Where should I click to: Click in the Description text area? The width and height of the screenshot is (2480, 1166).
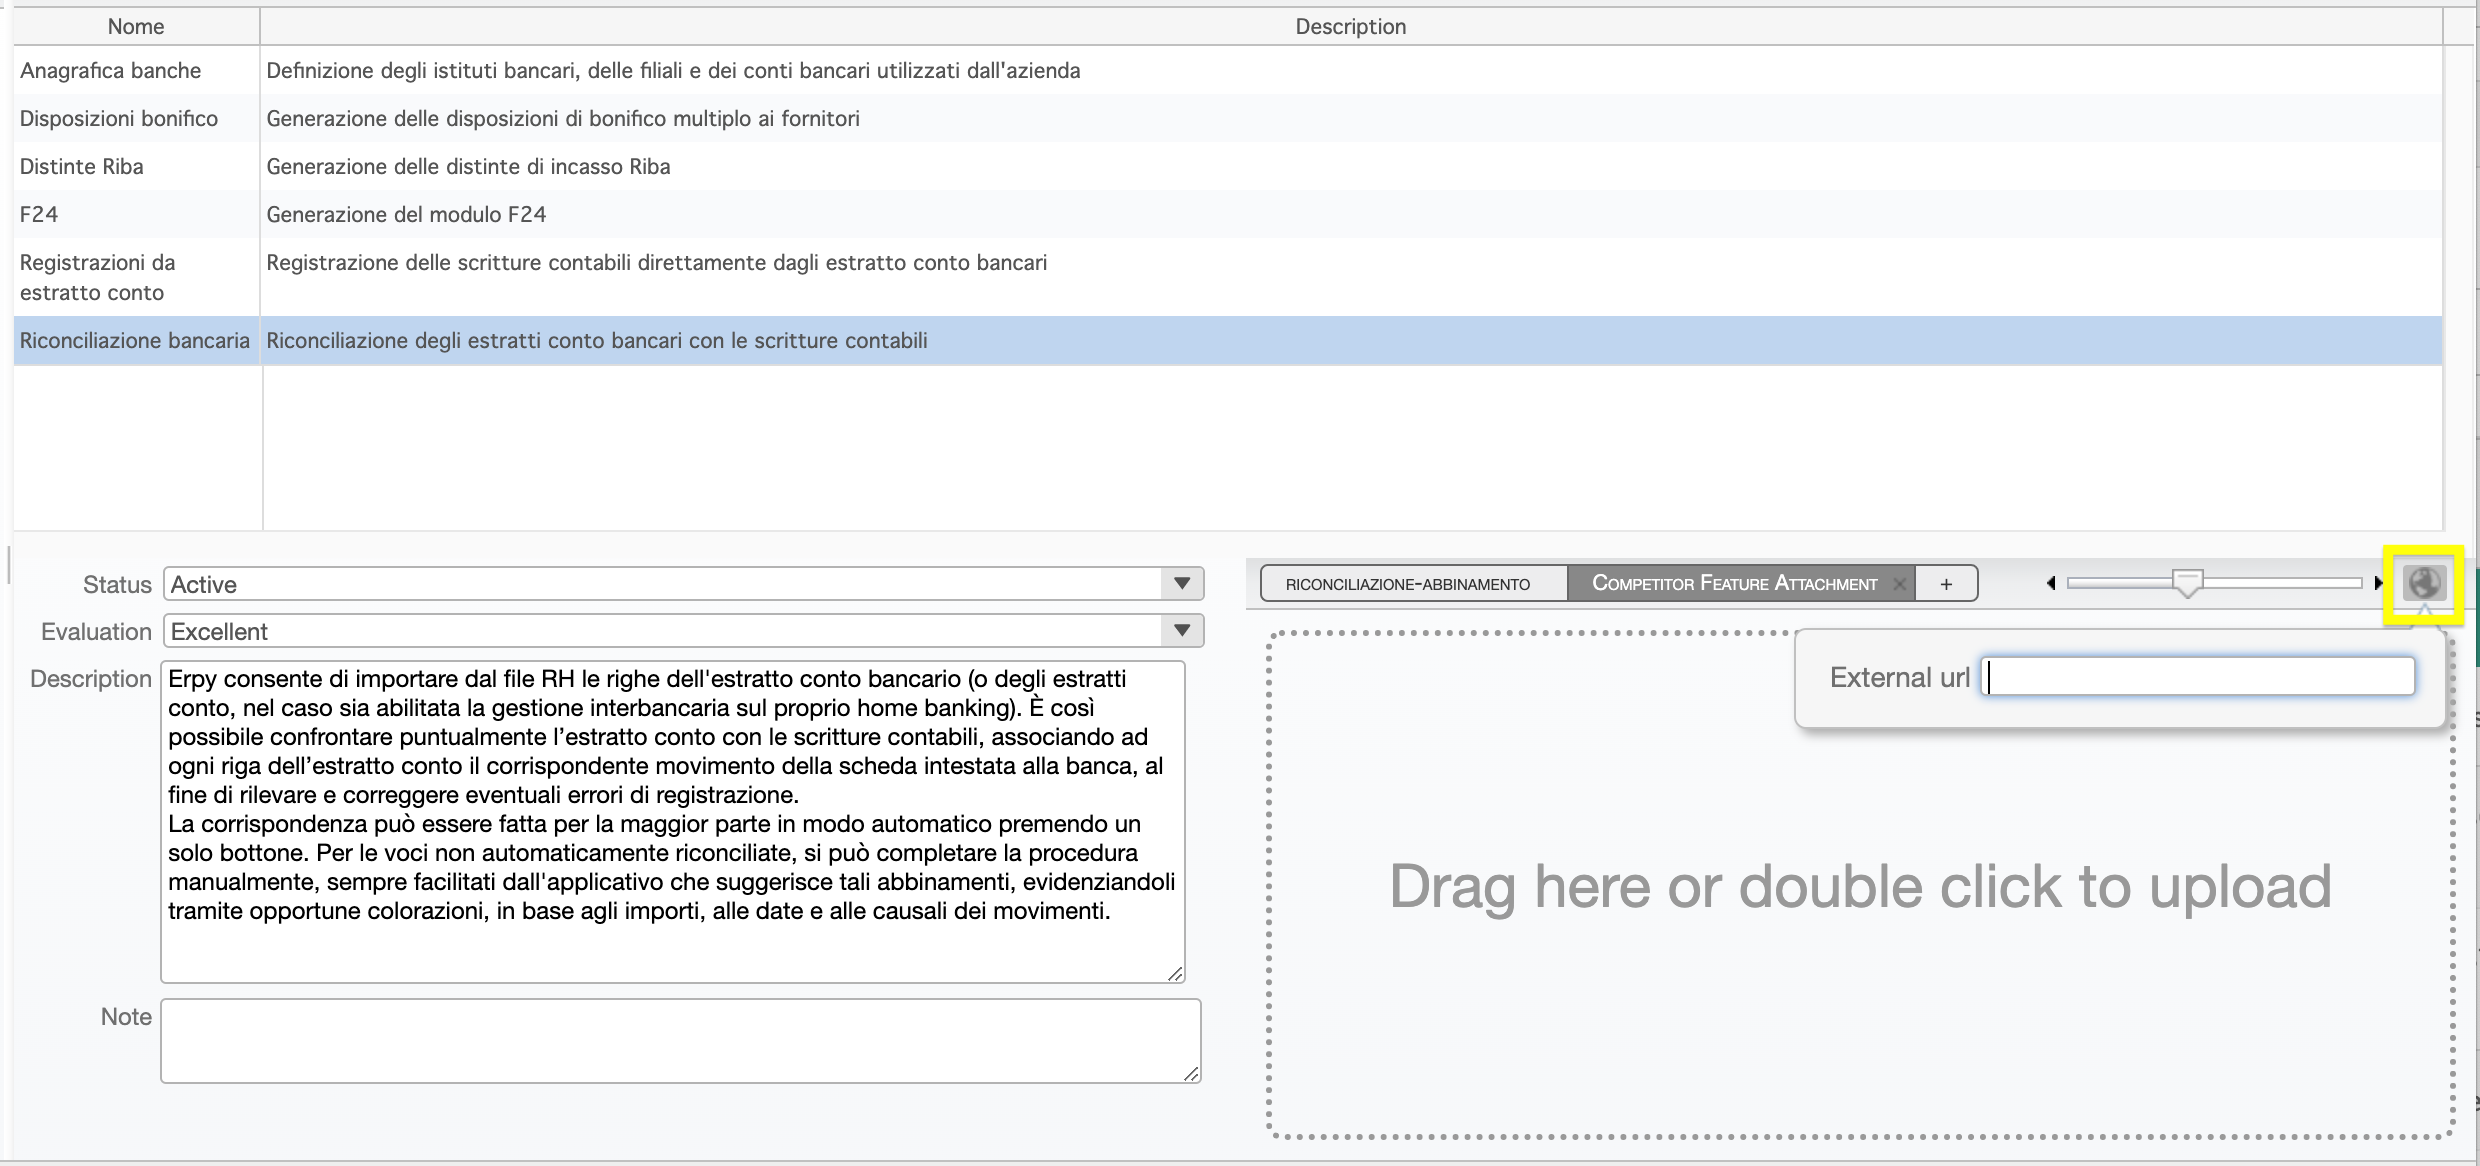tap(672, 820)
